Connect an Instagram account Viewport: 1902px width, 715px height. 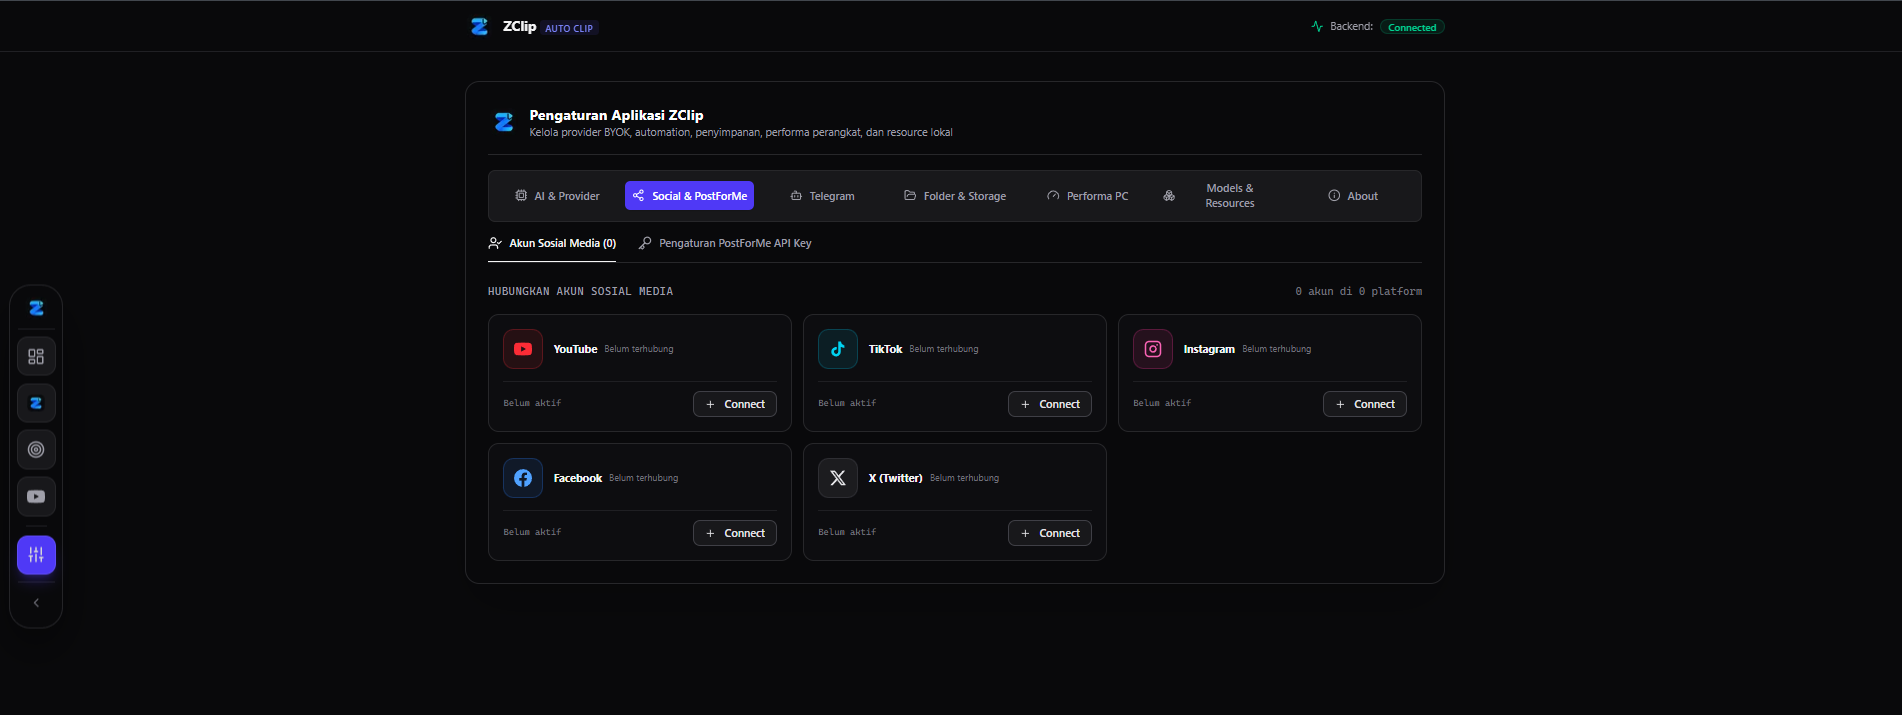[1365, 404]
